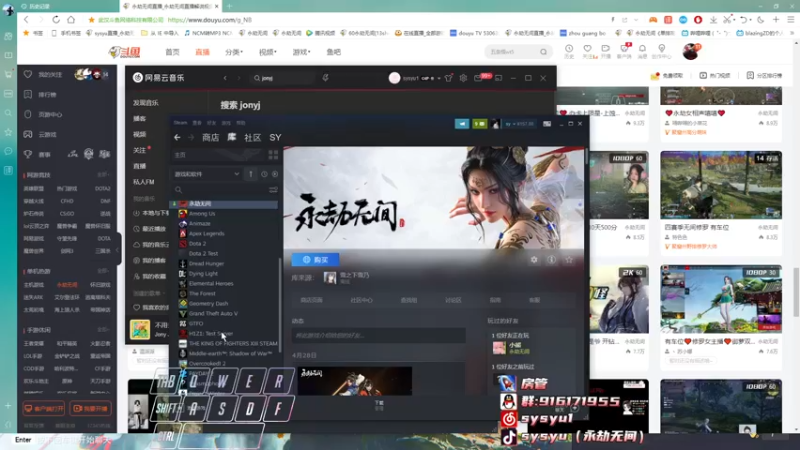Open Douyu 排行榜 sidebar link

click(x=47, y=94)
